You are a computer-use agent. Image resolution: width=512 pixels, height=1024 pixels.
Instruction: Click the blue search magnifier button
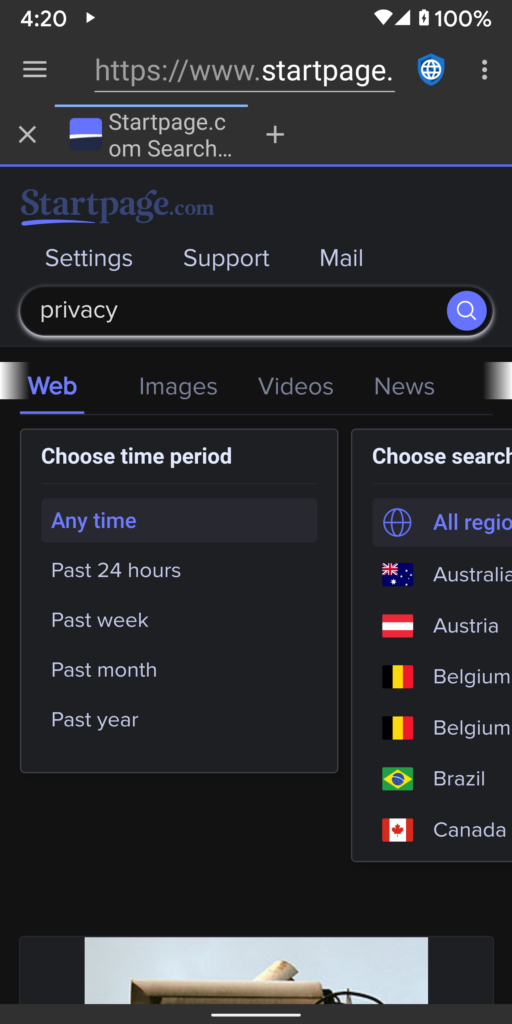coord(466,311)
